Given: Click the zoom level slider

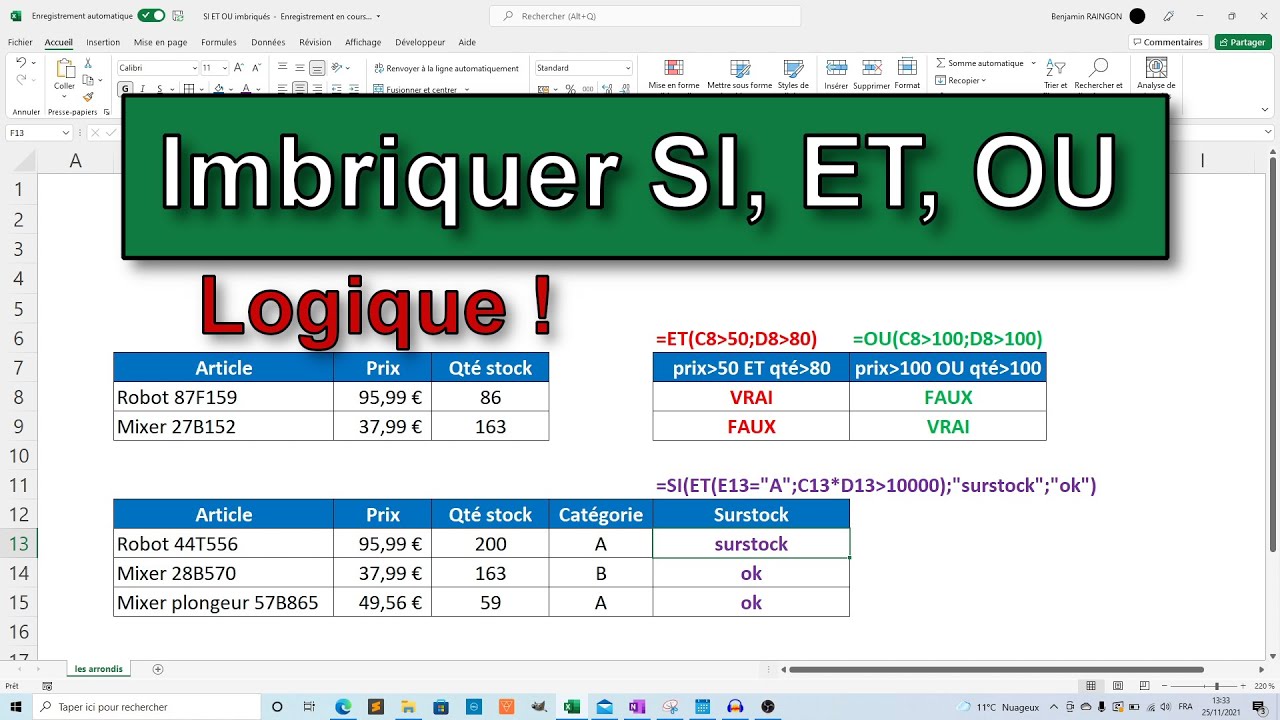Looking at the screenshot, I should click(x=1216, y=686).
